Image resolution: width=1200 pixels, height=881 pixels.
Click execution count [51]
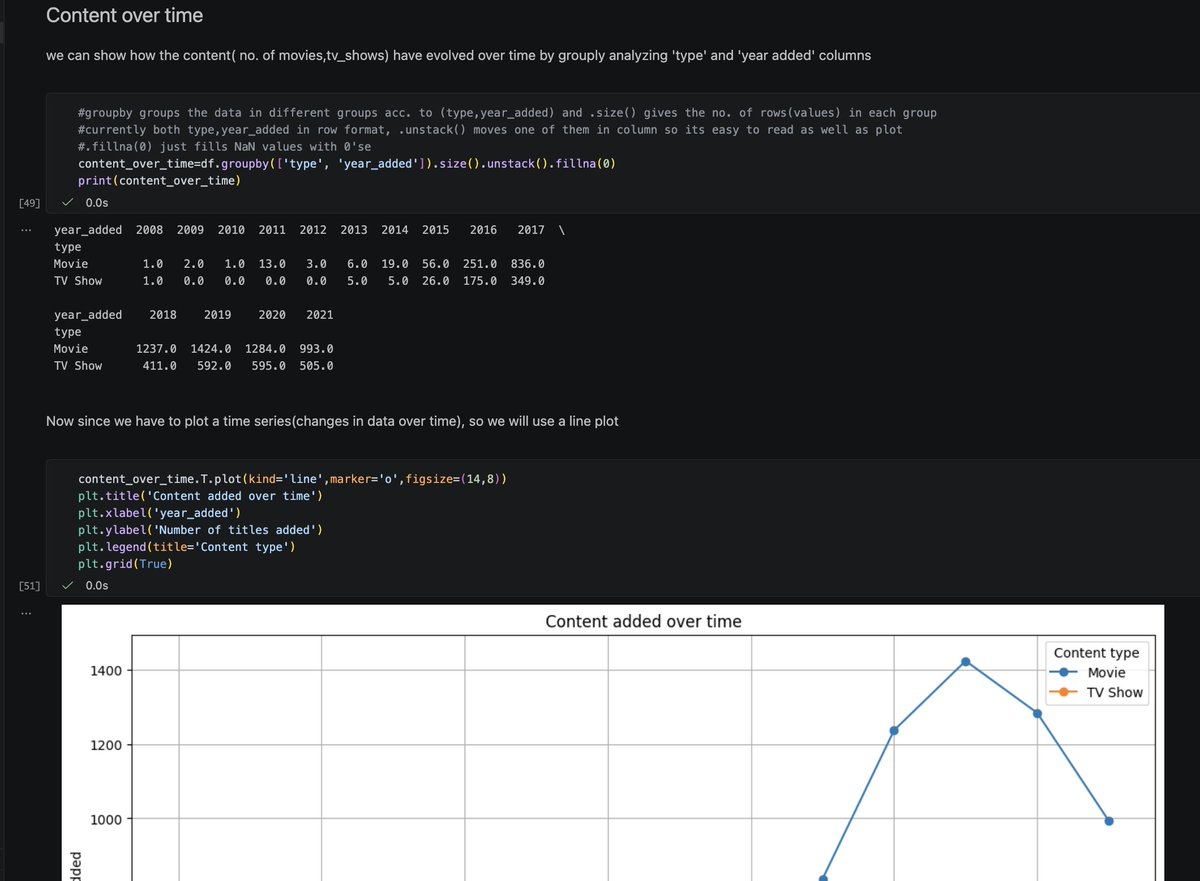pyautogui.click(x=29, y=585)
